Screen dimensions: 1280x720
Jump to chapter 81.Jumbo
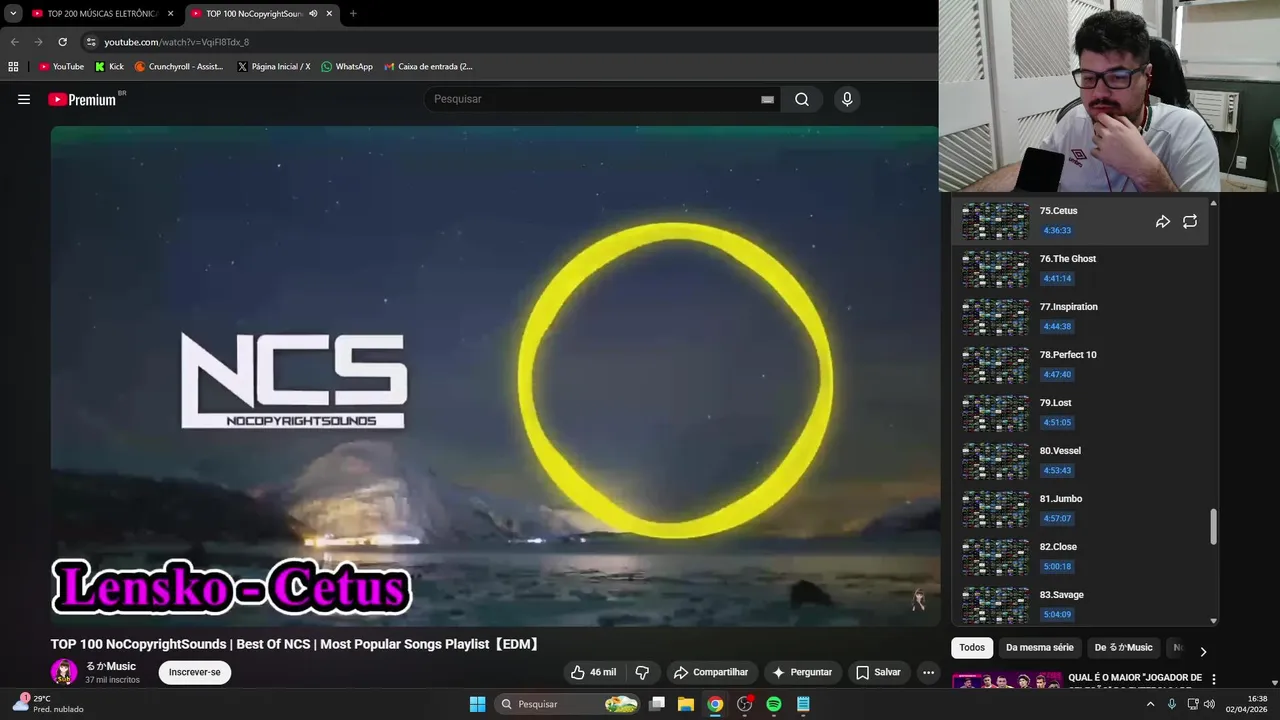[x=1080, y=509]
